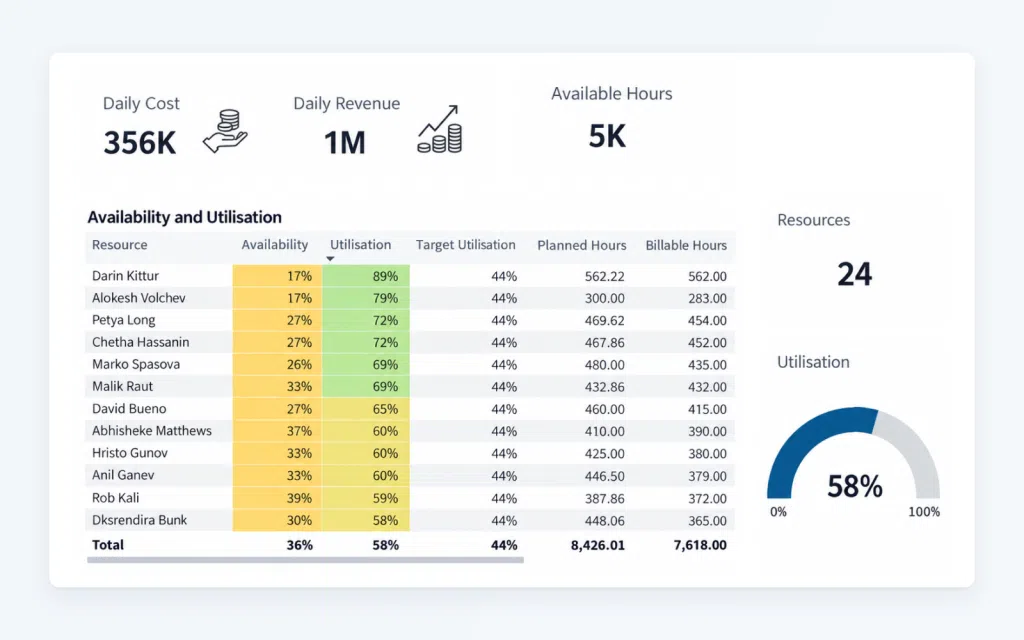Viewport: 1024px width, 640px height.
Task: Click the Daily Cost hand-with-coins icon
Action: tap(225, 131)
